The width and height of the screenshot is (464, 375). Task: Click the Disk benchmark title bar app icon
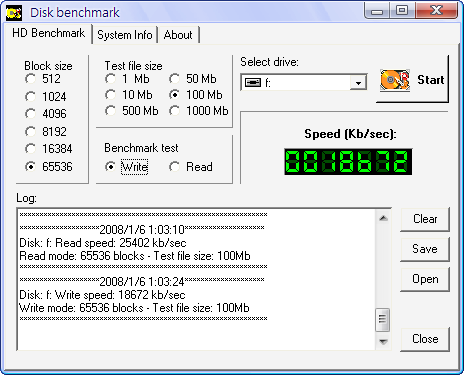pyautogui.click(x=14, y=13)
